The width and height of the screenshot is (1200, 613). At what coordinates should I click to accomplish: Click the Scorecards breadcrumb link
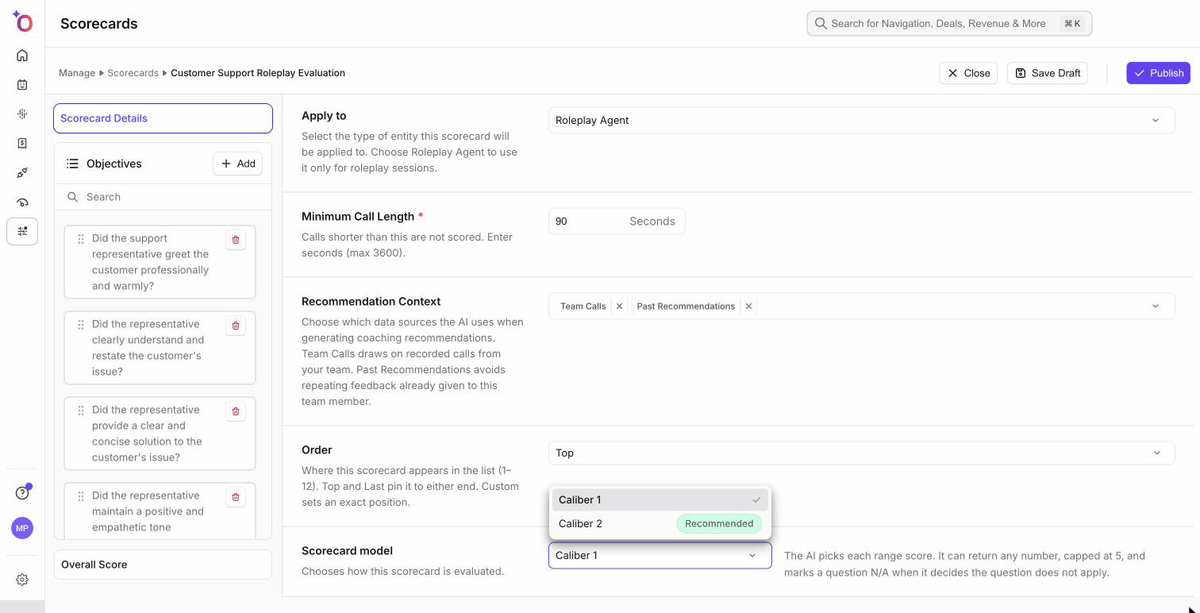coord(133,73)
